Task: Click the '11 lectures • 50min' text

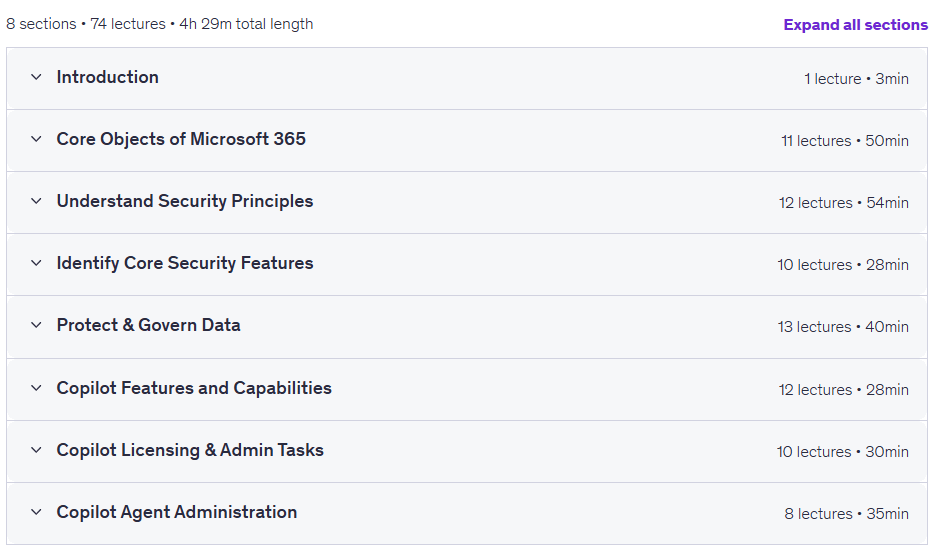Action: (x=845, y=141)
